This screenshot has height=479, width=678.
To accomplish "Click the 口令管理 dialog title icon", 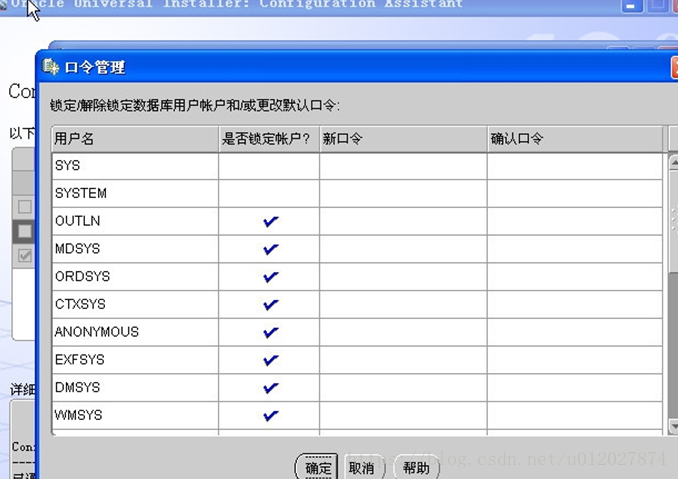I will coord(51,67).
